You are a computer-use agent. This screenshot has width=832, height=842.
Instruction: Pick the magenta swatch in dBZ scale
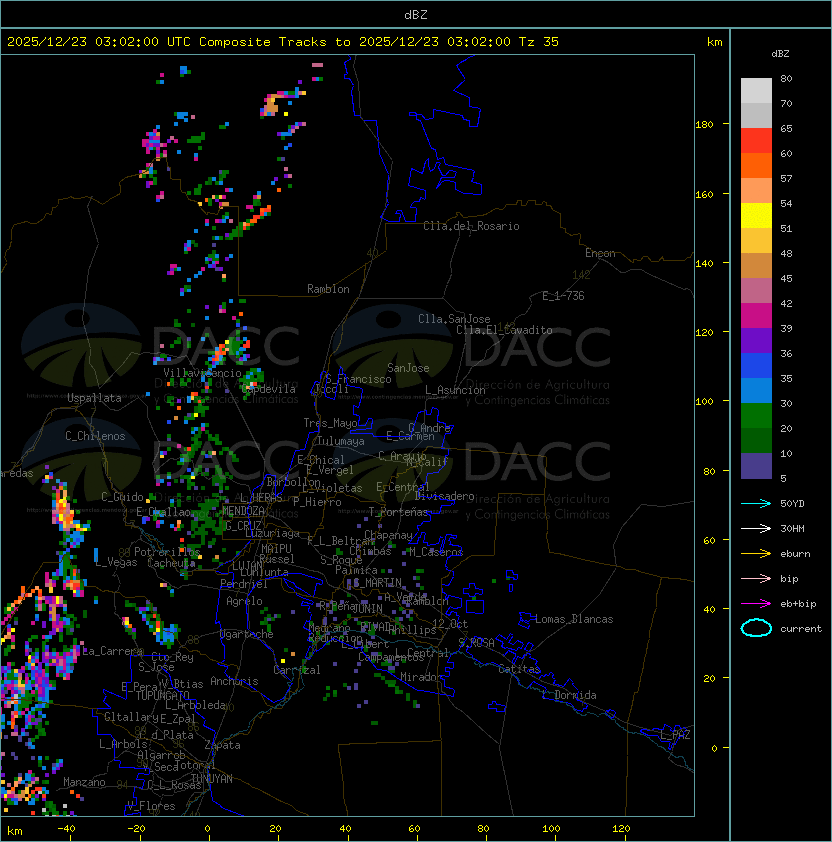click(756, 316)
